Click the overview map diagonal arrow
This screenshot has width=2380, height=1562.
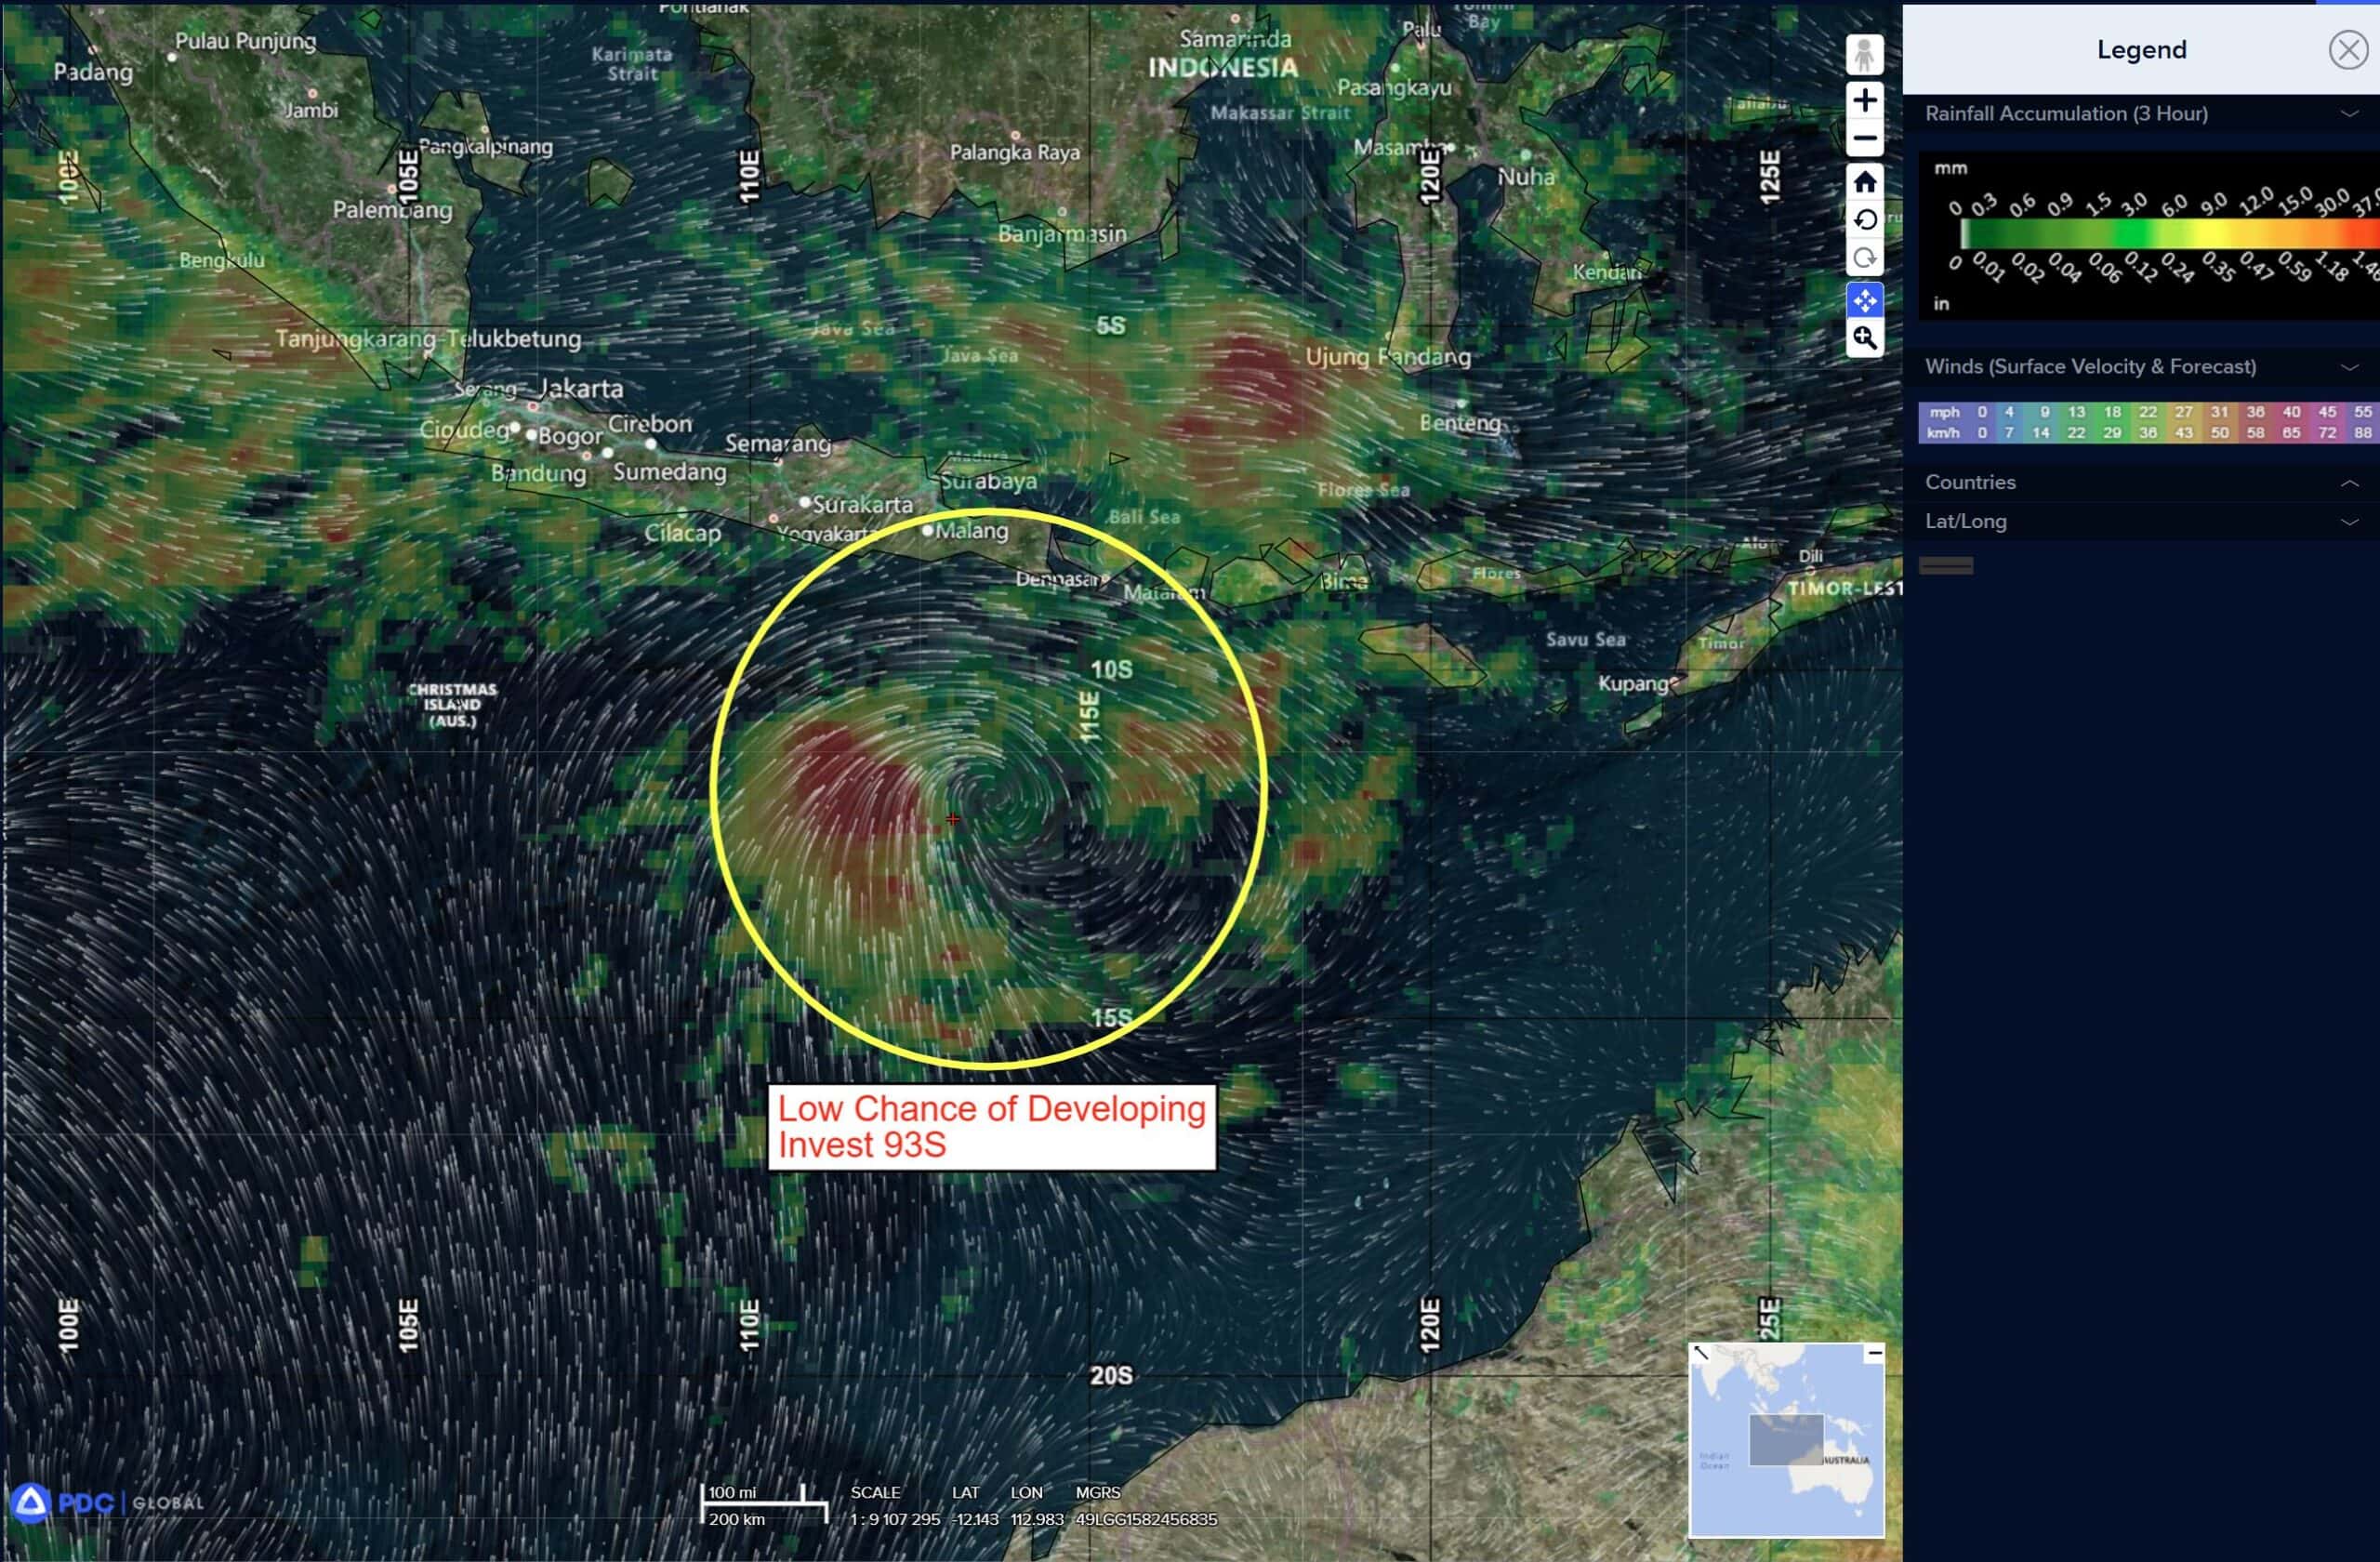1701,1353
